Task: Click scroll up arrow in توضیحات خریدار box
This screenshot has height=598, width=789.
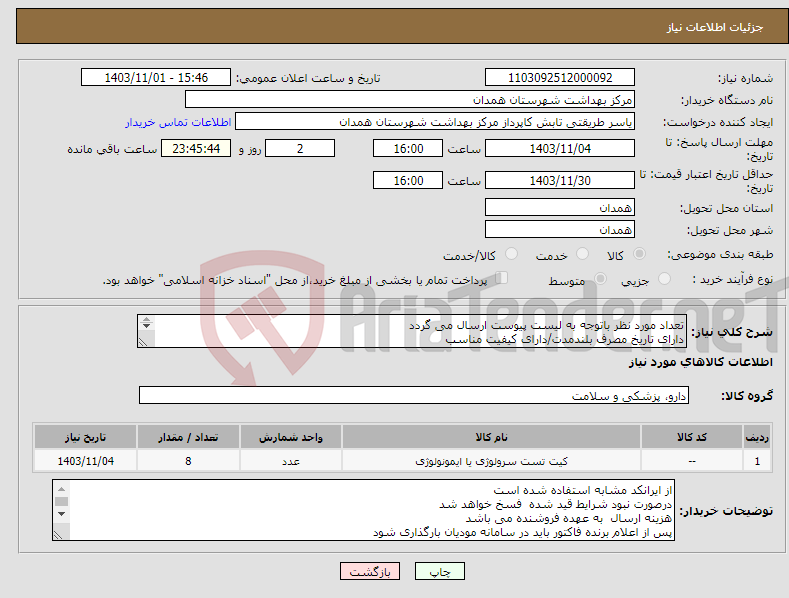Action: click(x=61, y=489)
